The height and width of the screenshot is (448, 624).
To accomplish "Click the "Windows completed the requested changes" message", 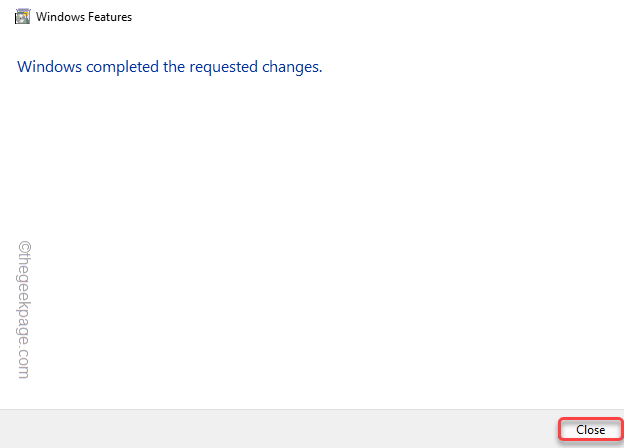I will click(170, 67).
